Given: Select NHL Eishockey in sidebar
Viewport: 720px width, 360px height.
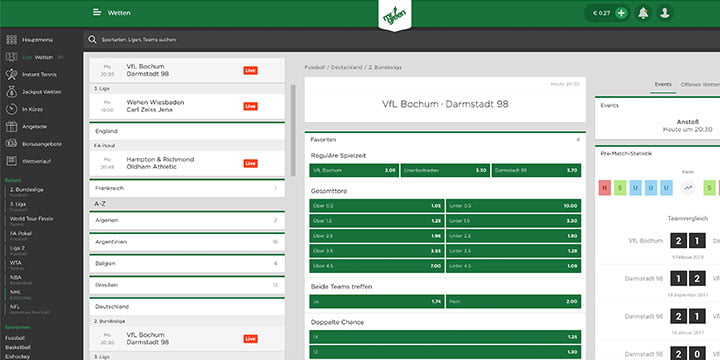Looking at the screenshot, I should 21,294.
